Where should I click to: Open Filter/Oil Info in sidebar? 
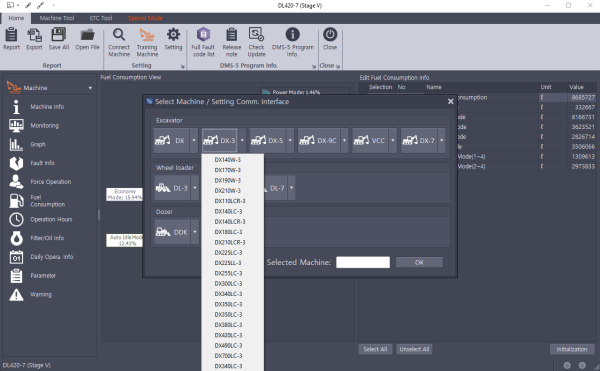[47, 238]
